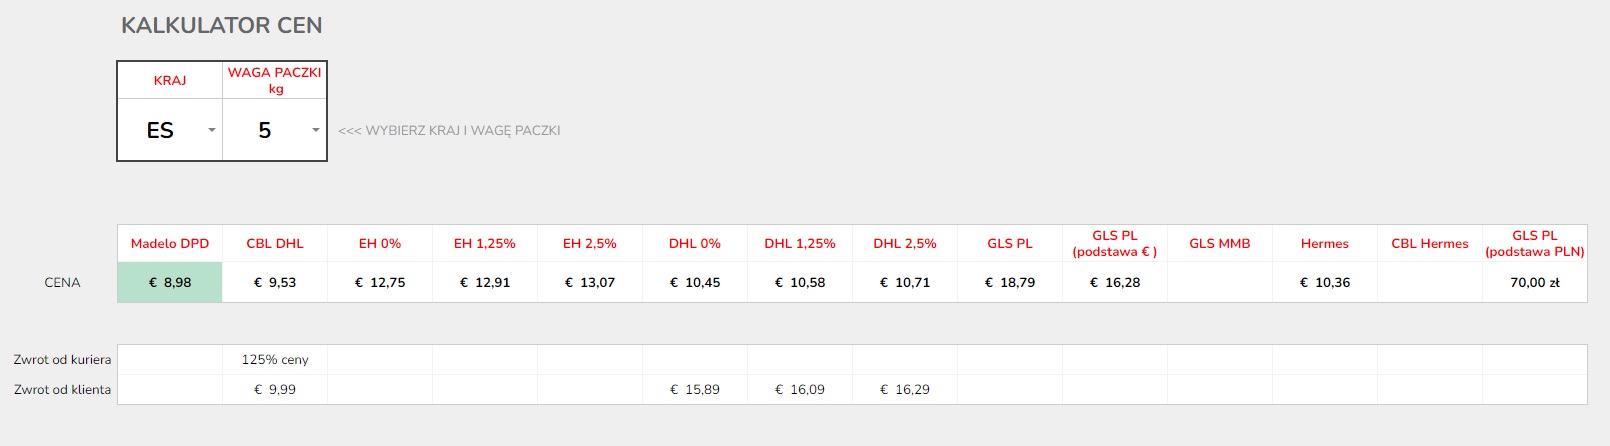Click the EH 0% price cell
Viewport: 1610px width, 446px height.
pos(380,283)
